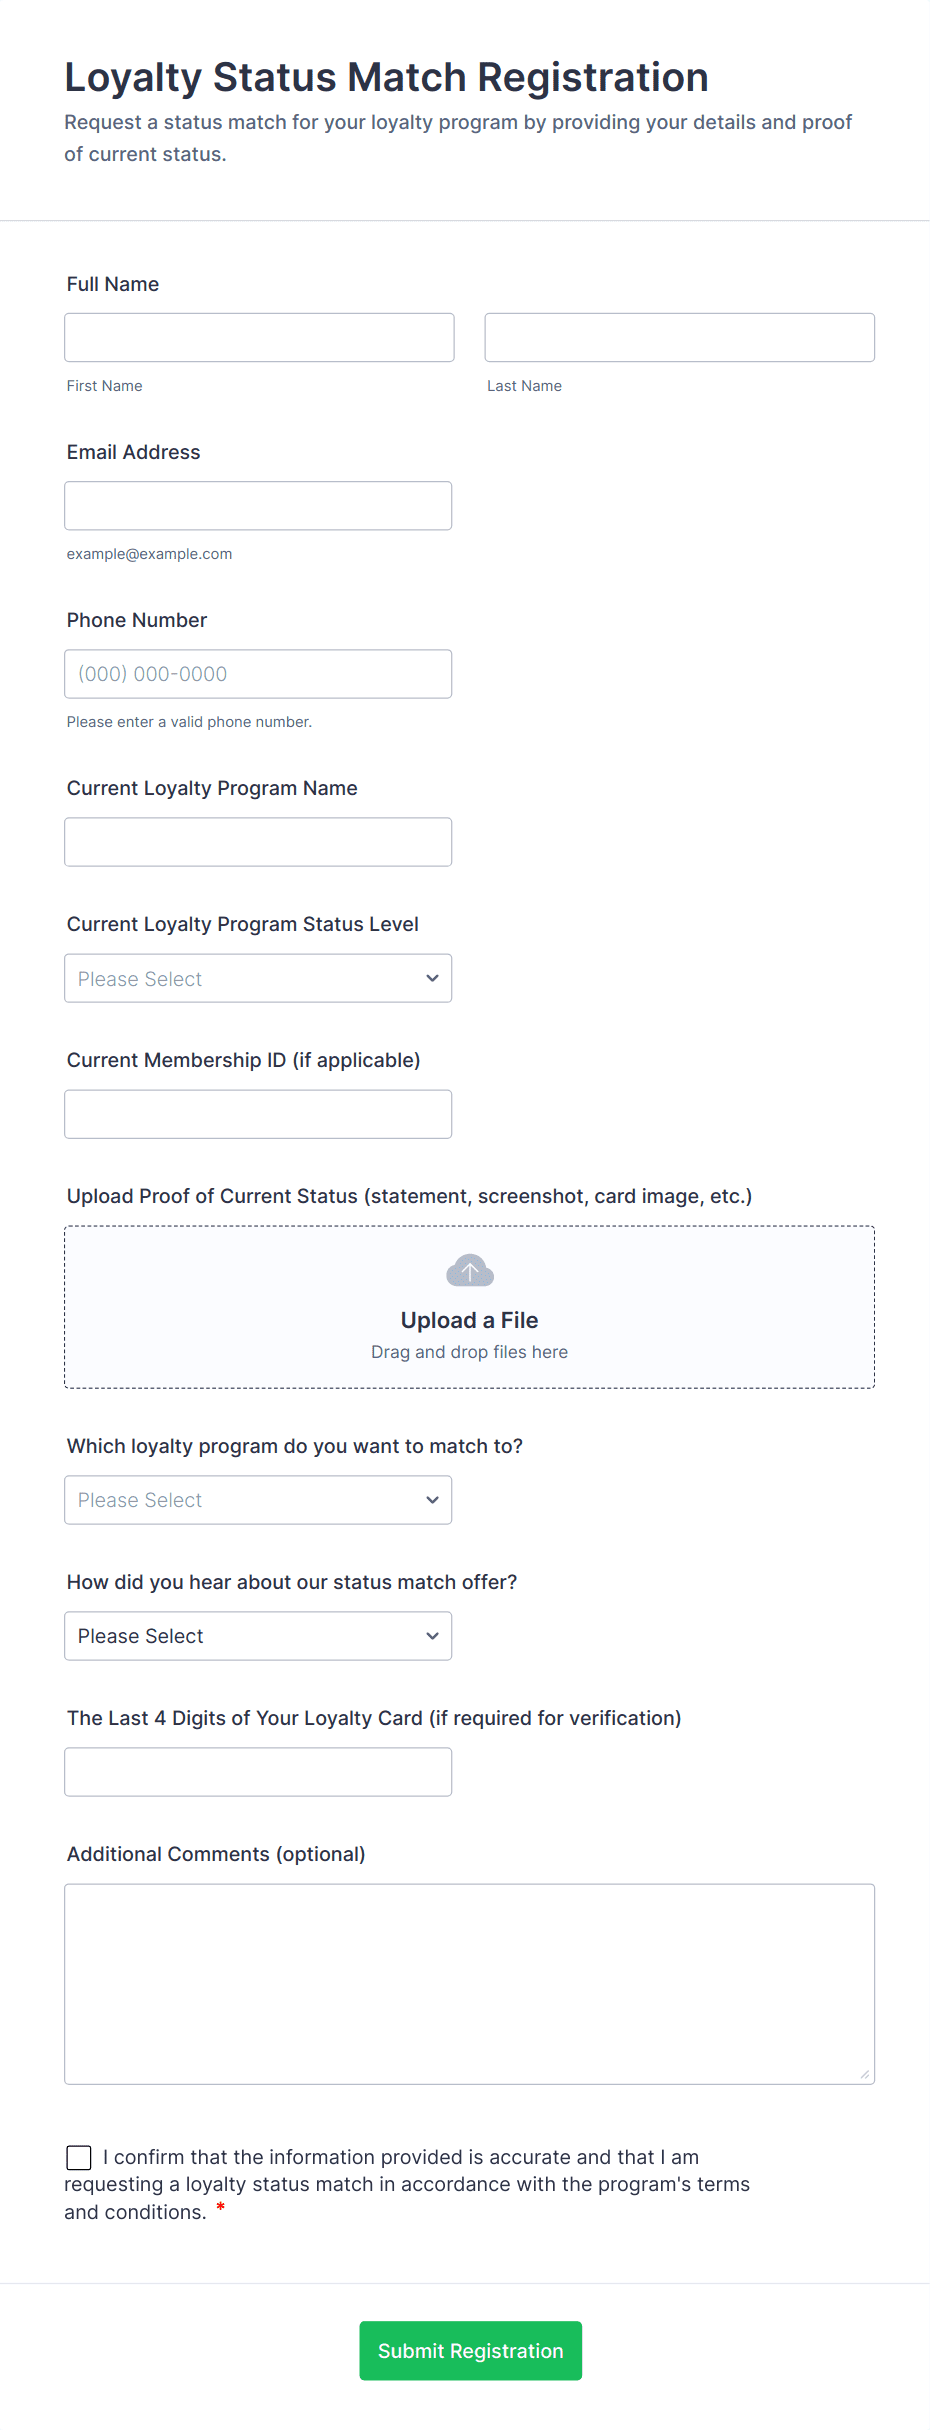Open the how did you hear dropdown
The width and height of the screenshot is (930, 2430).
257,1636
